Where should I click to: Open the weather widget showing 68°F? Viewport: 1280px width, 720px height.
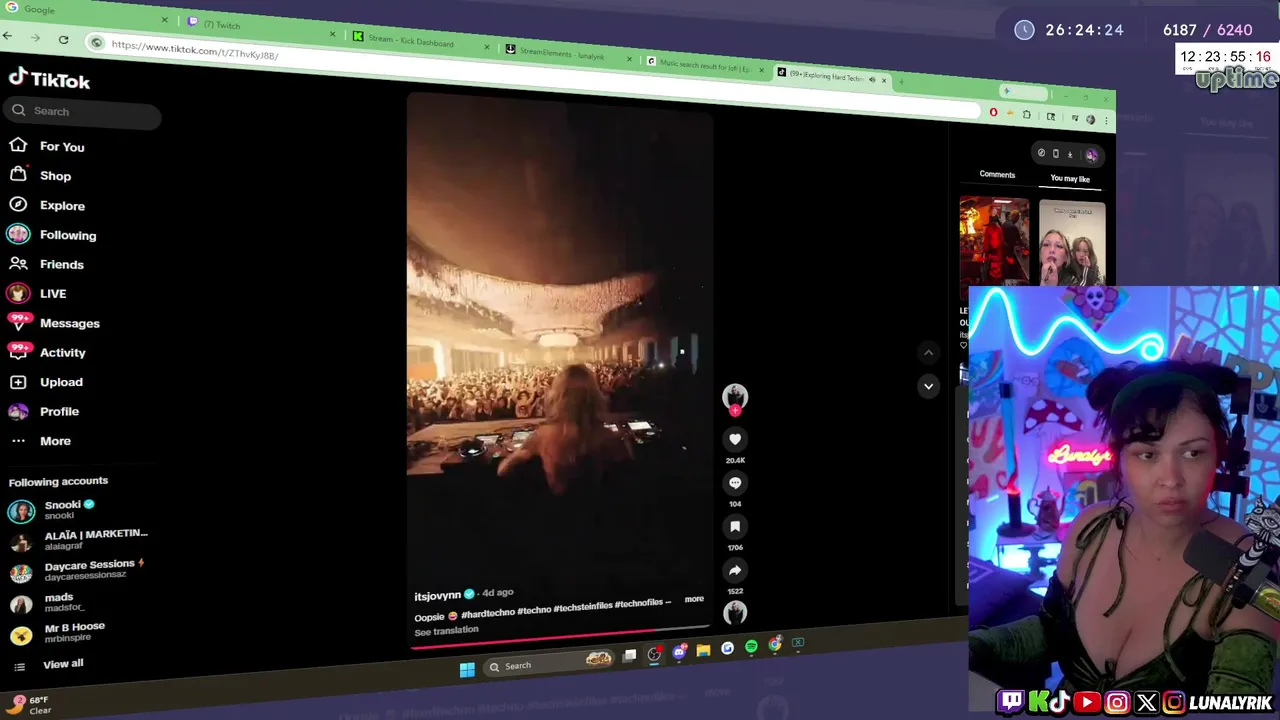[x=30, y=705]
